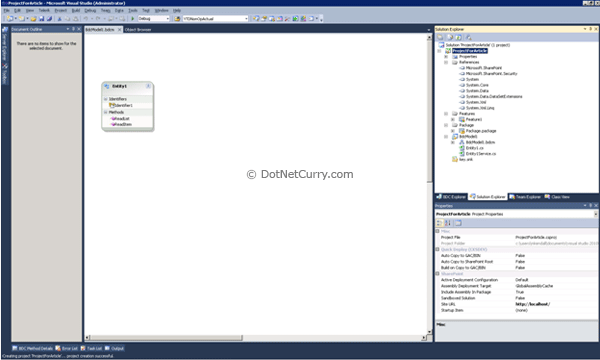600x360 pixels.
Task: Collapse the References node in Solution Explorer
Action: click(x=446, y=62)
